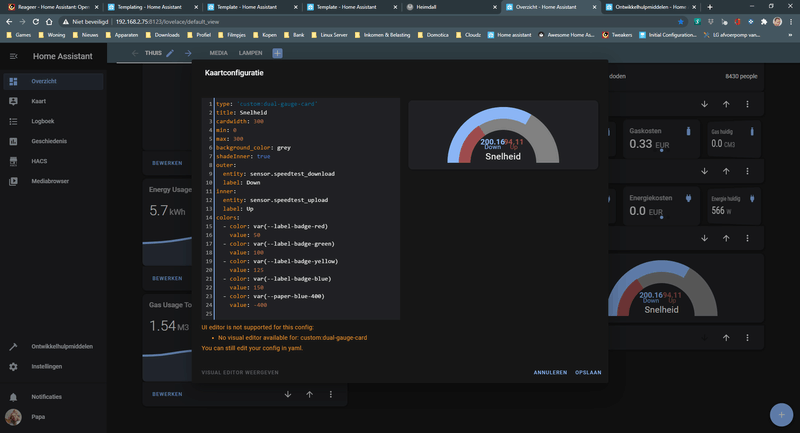Switch to Heimdall browser tab
The width and height of the screenshot is (800, 433).
point(452,7)
